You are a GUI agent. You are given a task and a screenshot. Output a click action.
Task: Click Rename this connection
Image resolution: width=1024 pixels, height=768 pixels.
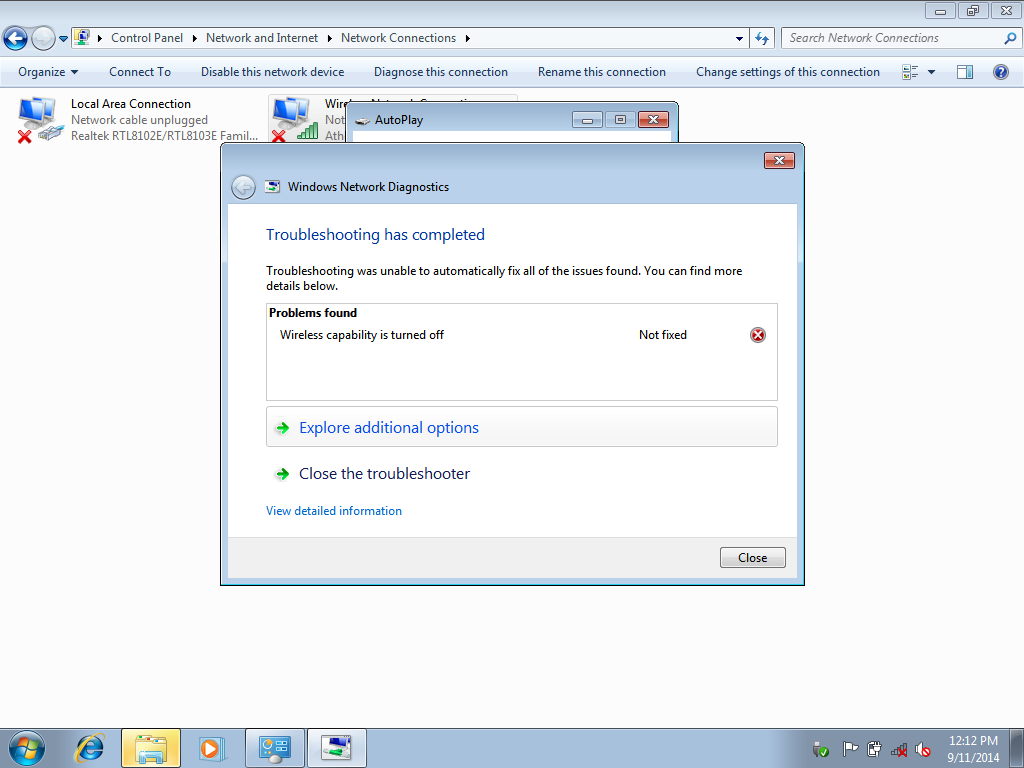(x=601, y=72)
